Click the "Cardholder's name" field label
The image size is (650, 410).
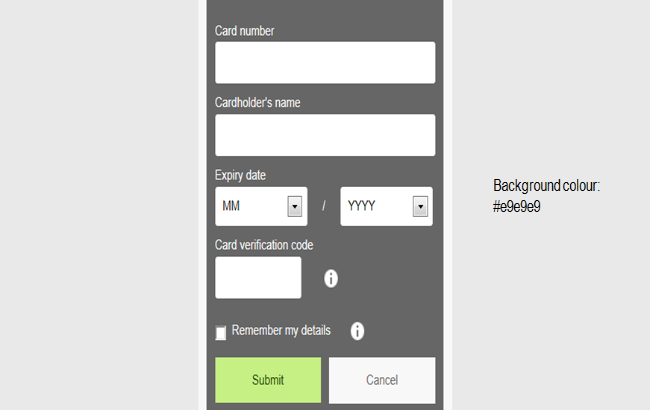tap(258, 102)
